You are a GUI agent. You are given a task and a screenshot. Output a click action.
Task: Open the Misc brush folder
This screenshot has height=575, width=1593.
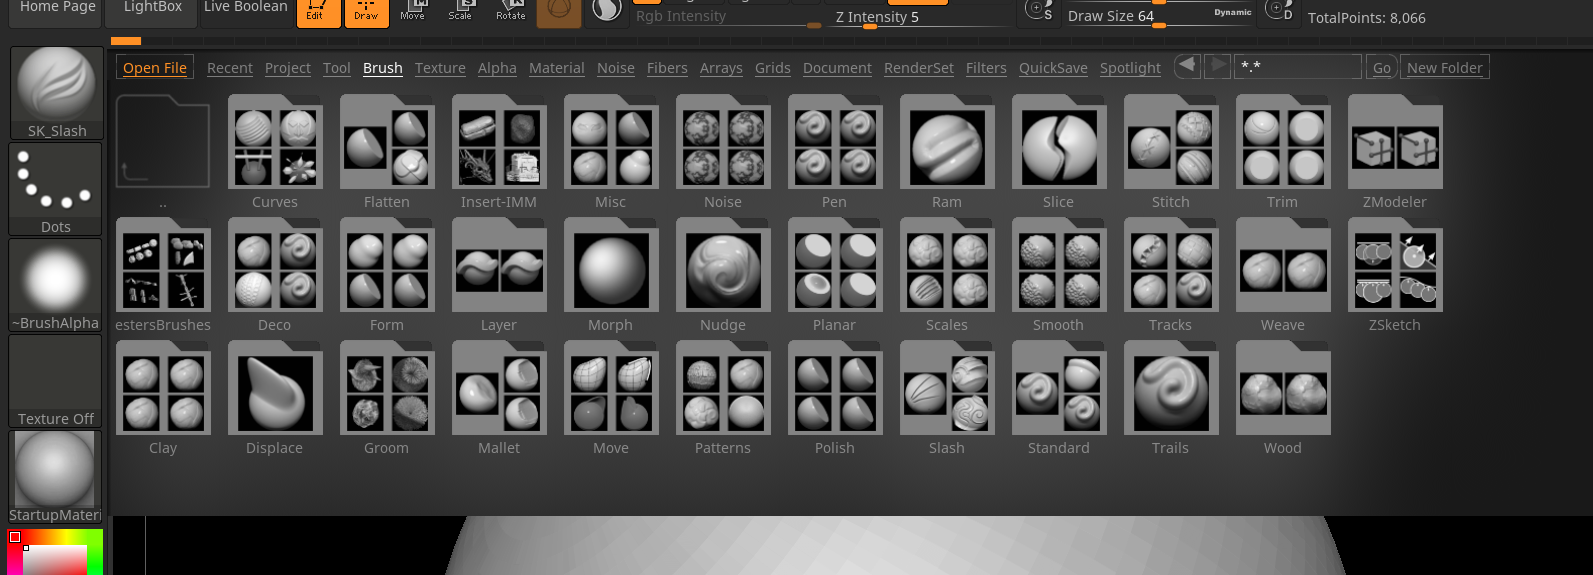[611, 143]
